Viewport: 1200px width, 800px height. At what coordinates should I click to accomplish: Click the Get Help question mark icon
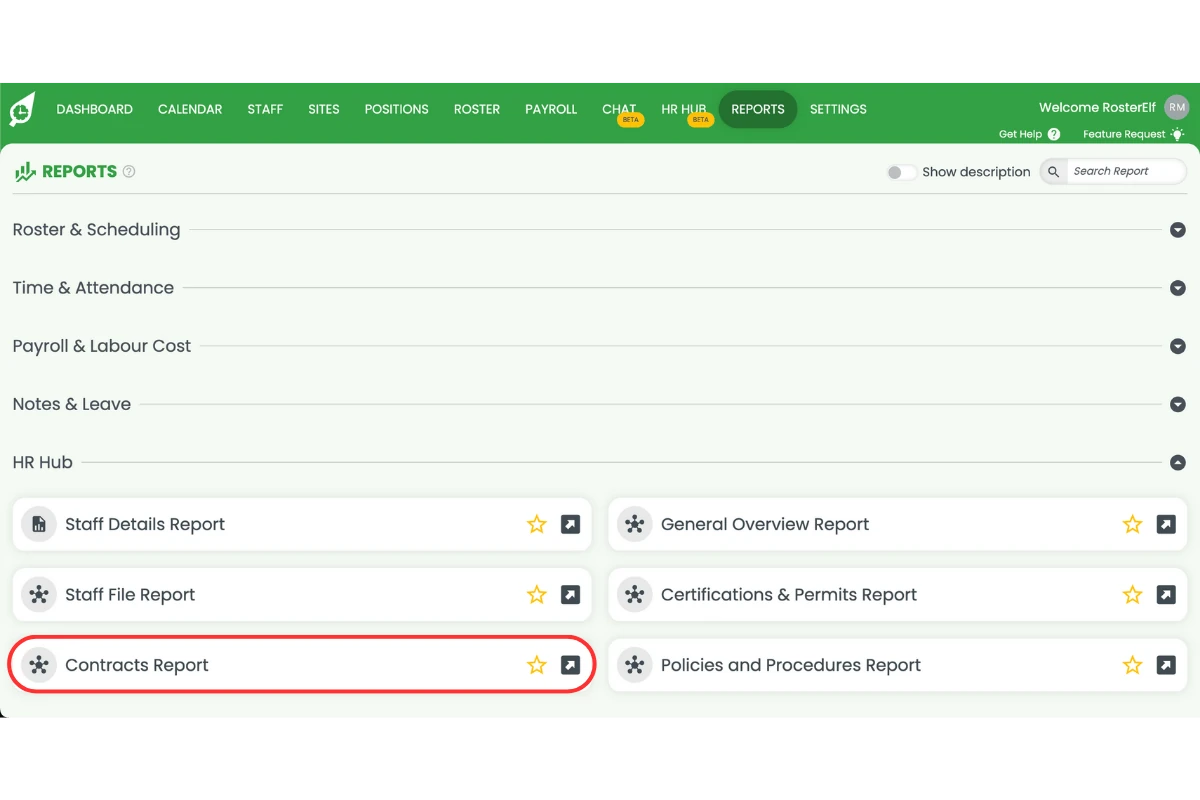pos(1054,134)
